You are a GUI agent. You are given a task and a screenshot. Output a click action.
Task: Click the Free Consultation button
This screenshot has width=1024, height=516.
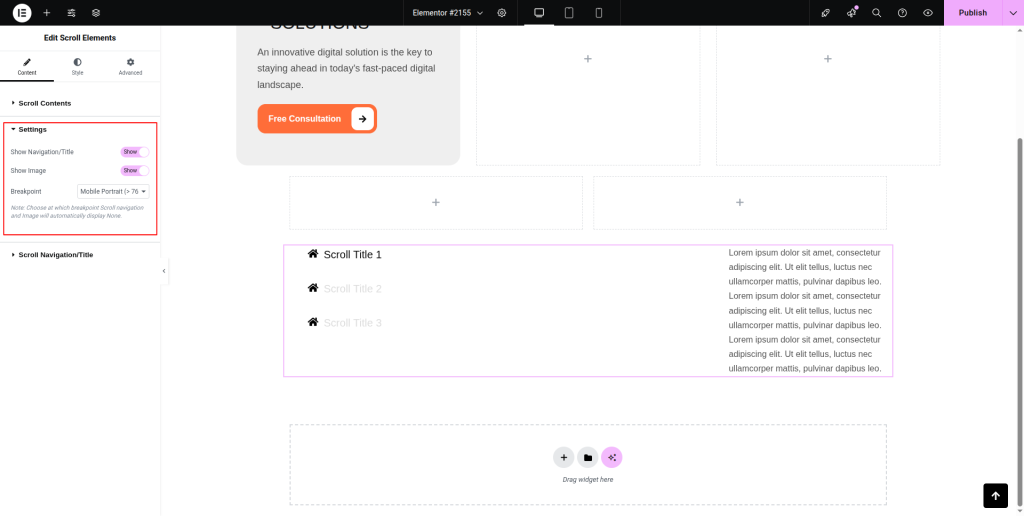click(317, 119)
